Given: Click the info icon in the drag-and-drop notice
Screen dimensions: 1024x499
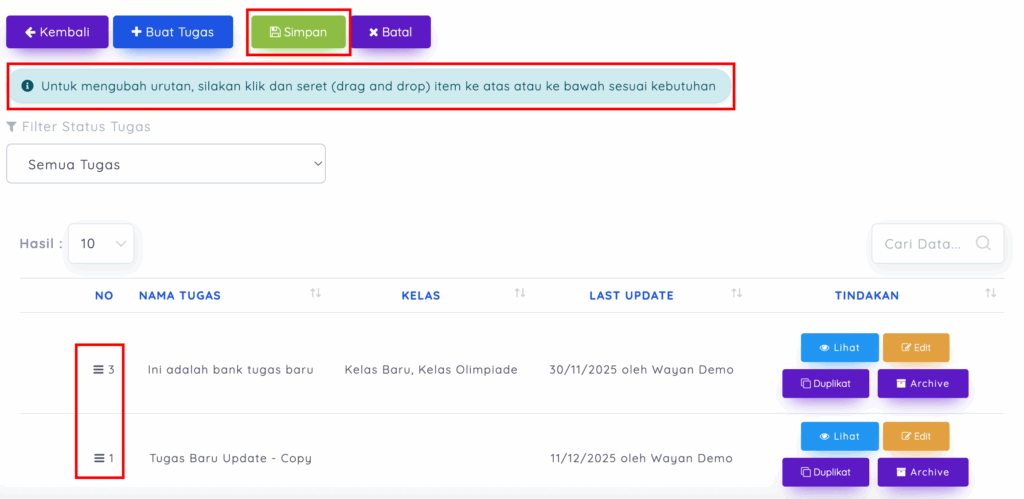Looking at the screenshot, I should [27, 86].
